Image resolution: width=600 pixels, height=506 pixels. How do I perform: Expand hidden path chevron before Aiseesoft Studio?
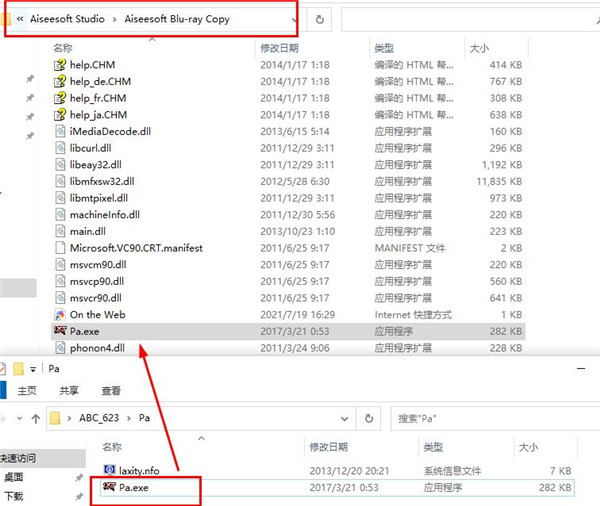(20, 19)
